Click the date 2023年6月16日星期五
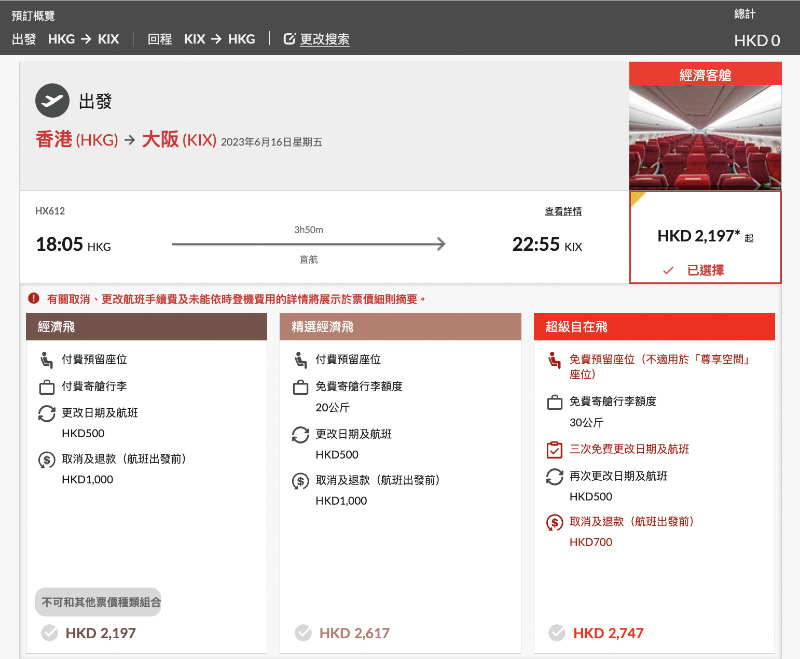 [x=271, y=142]
